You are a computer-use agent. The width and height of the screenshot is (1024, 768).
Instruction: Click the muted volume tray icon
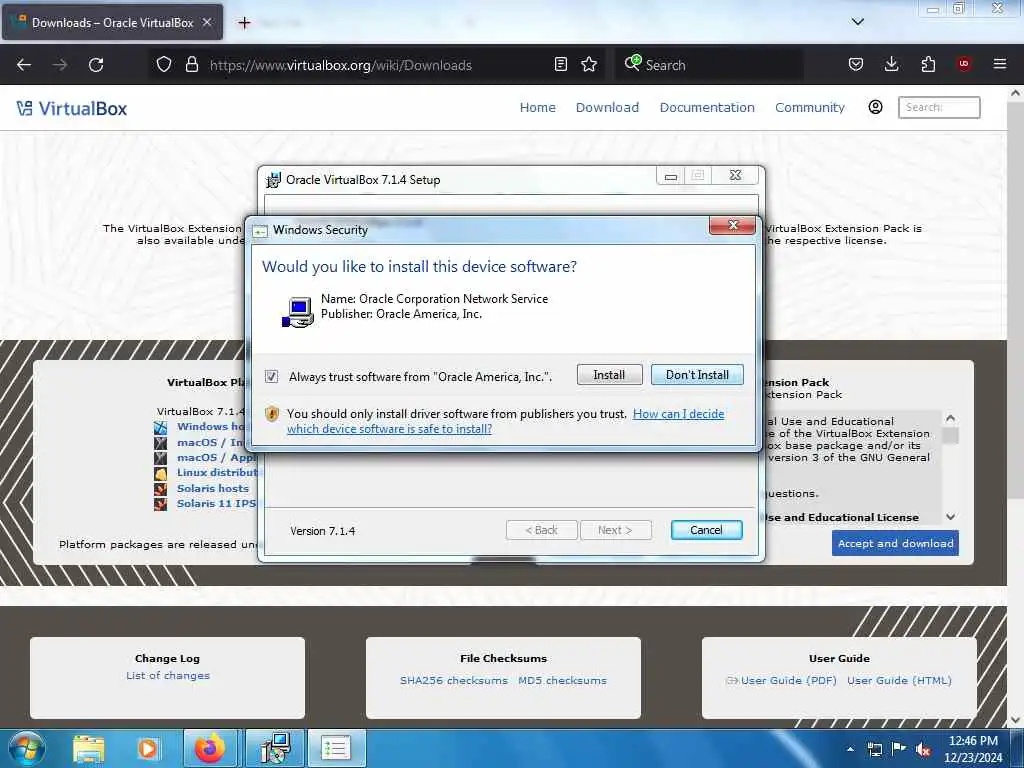point(923,750)
